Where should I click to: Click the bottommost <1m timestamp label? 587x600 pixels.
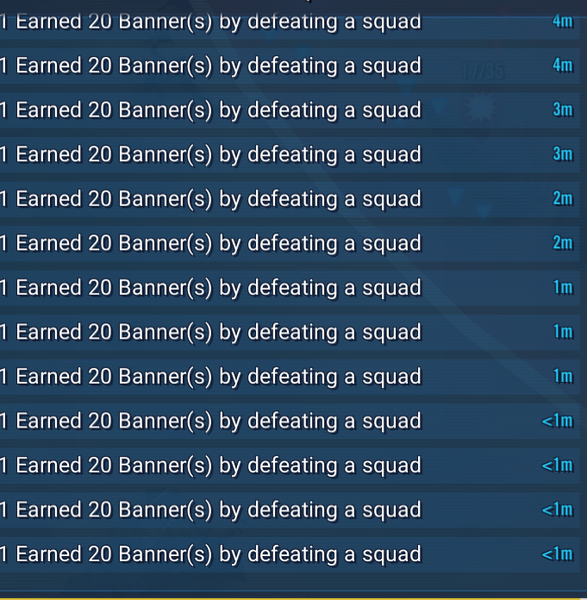point(557,554)
